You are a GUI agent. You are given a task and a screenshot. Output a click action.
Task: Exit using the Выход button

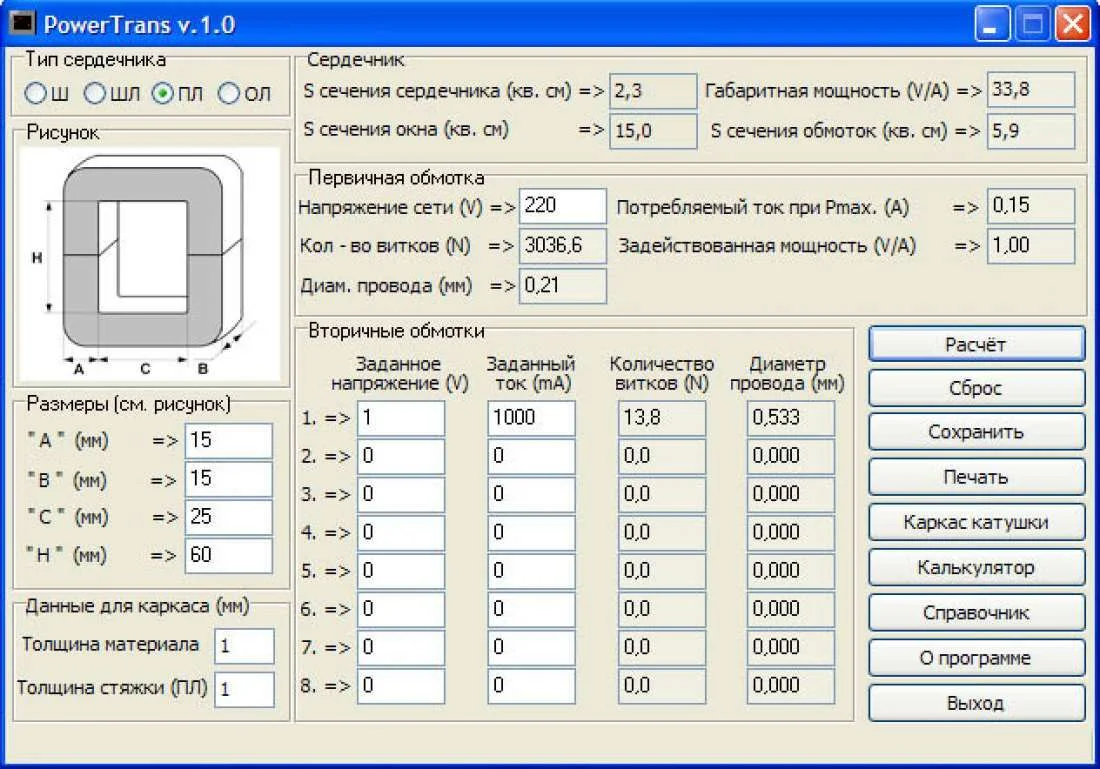pos(976,703)
